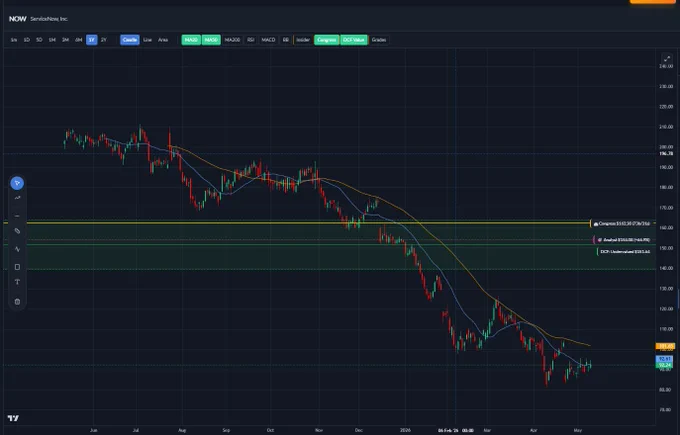Image resolution: width=680 pixels, height=435 pixels.
Task: Select the rectangle shape tool
Action: click(x=17, y=267)
